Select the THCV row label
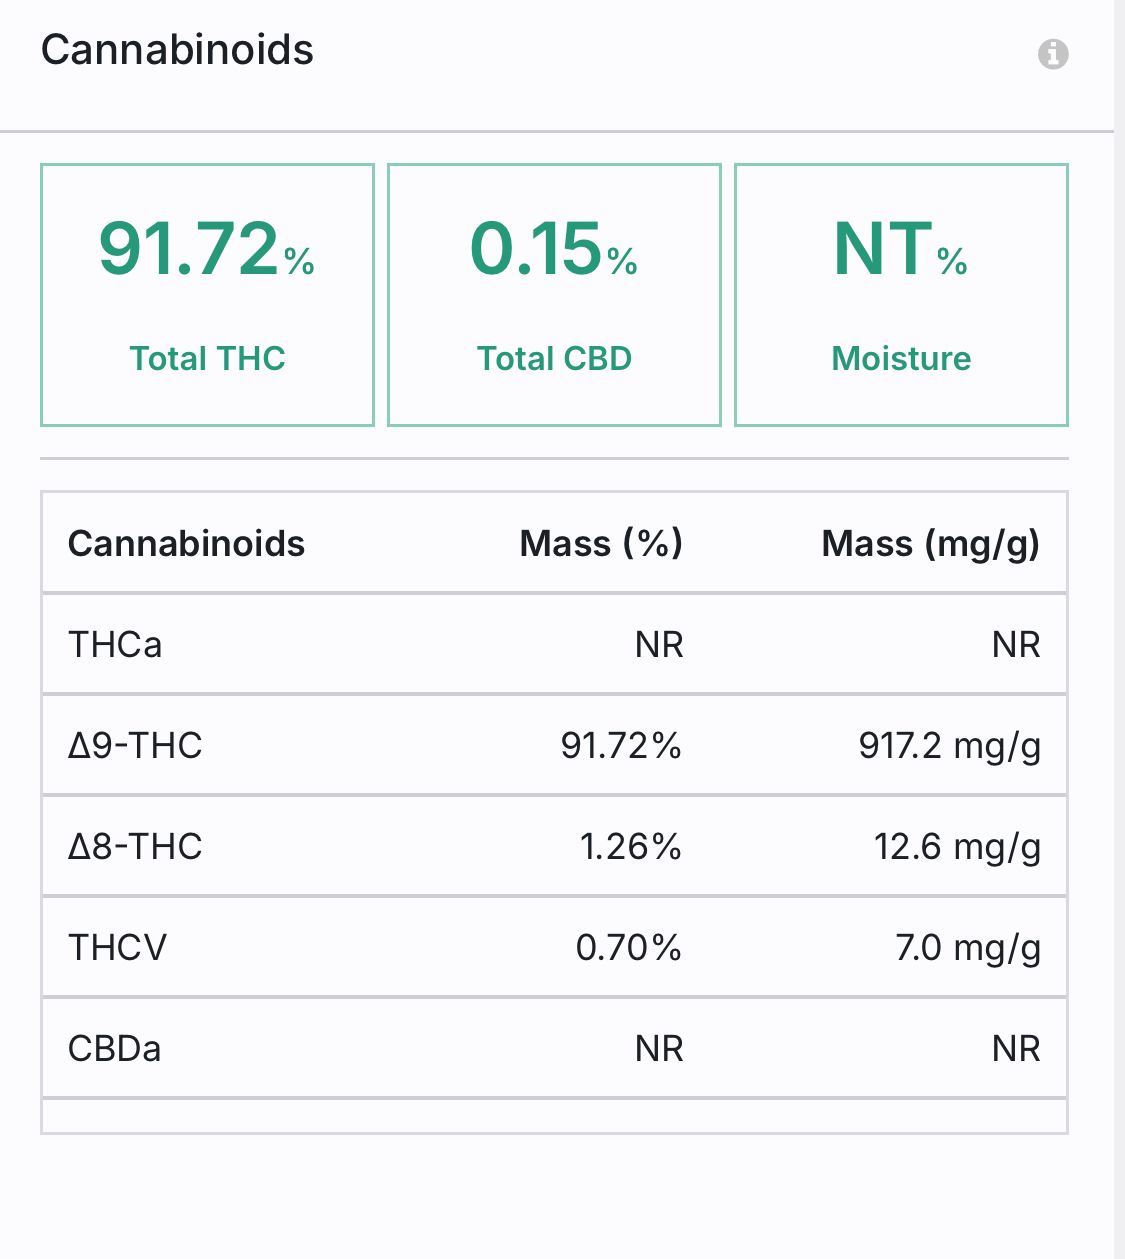Image resolution: width=1125 pixels, height=1259 pixels. (117, 947)
